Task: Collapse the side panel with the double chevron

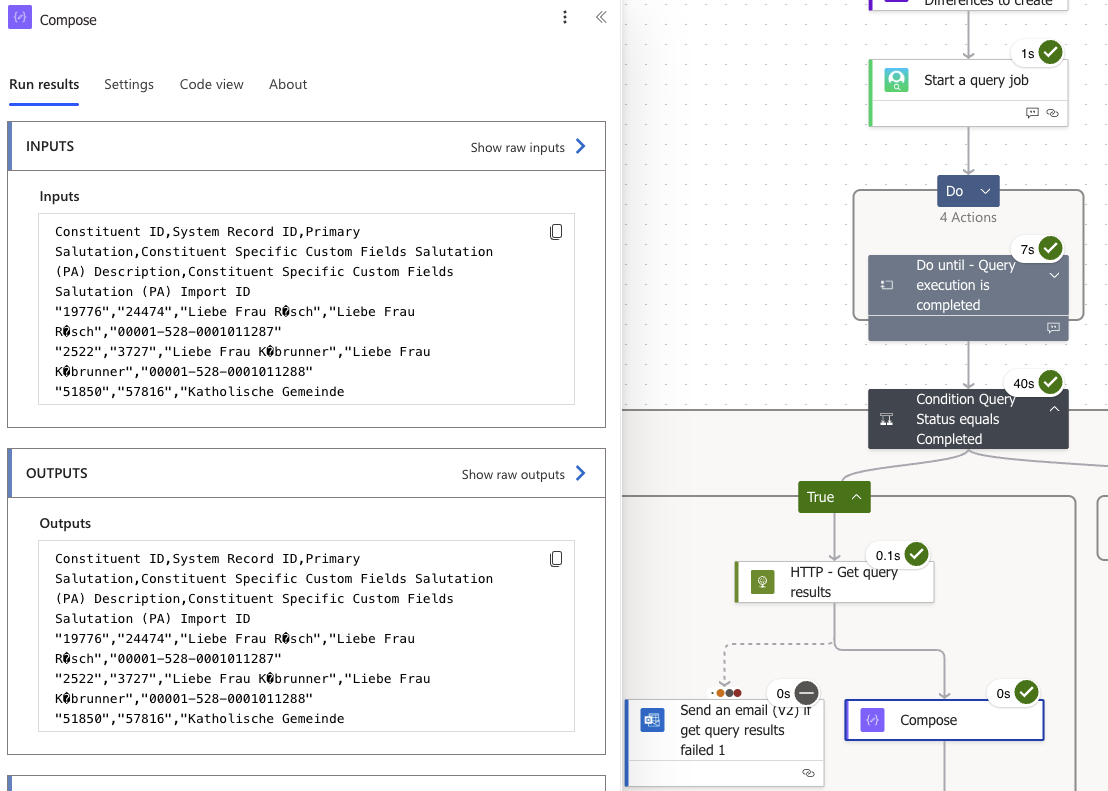Action: tap(600, 17)
